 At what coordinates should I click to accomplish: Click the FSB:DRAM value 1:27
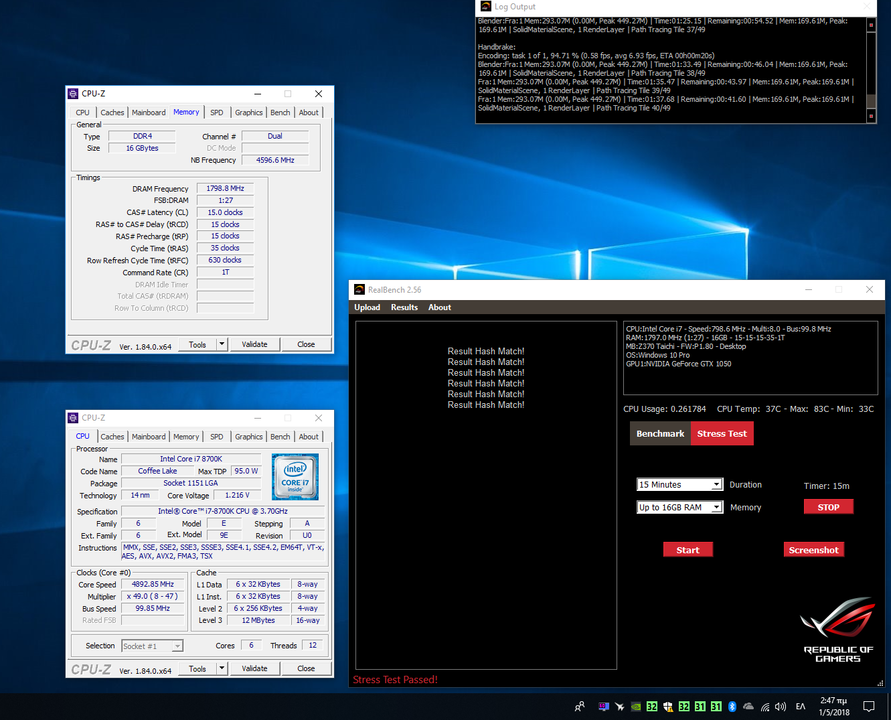(225, 200)
